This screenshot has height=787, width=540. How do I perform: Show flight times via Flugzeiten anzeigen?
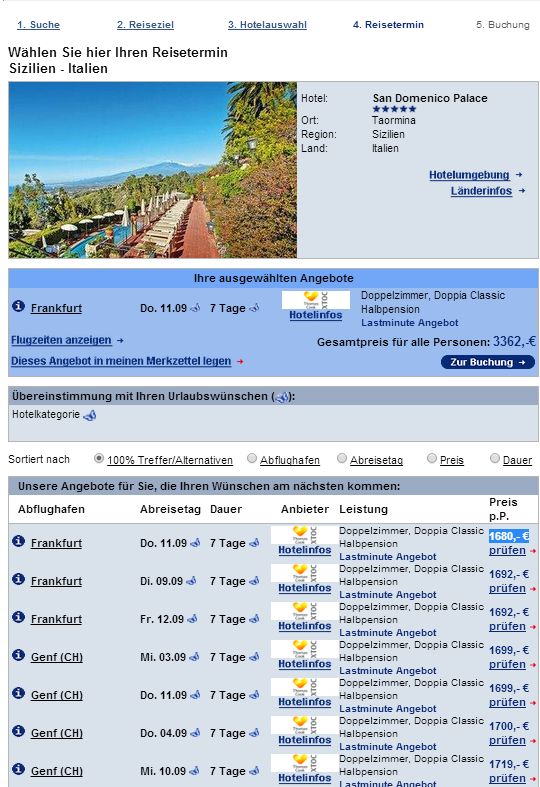pos(61,340)
